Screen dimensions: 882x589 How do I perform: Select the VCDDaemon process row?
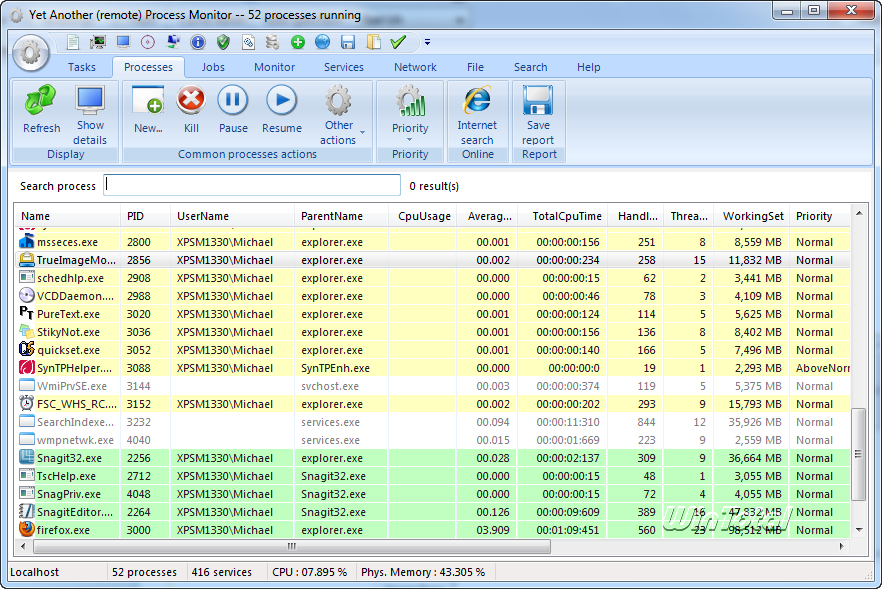coord(432,296)
